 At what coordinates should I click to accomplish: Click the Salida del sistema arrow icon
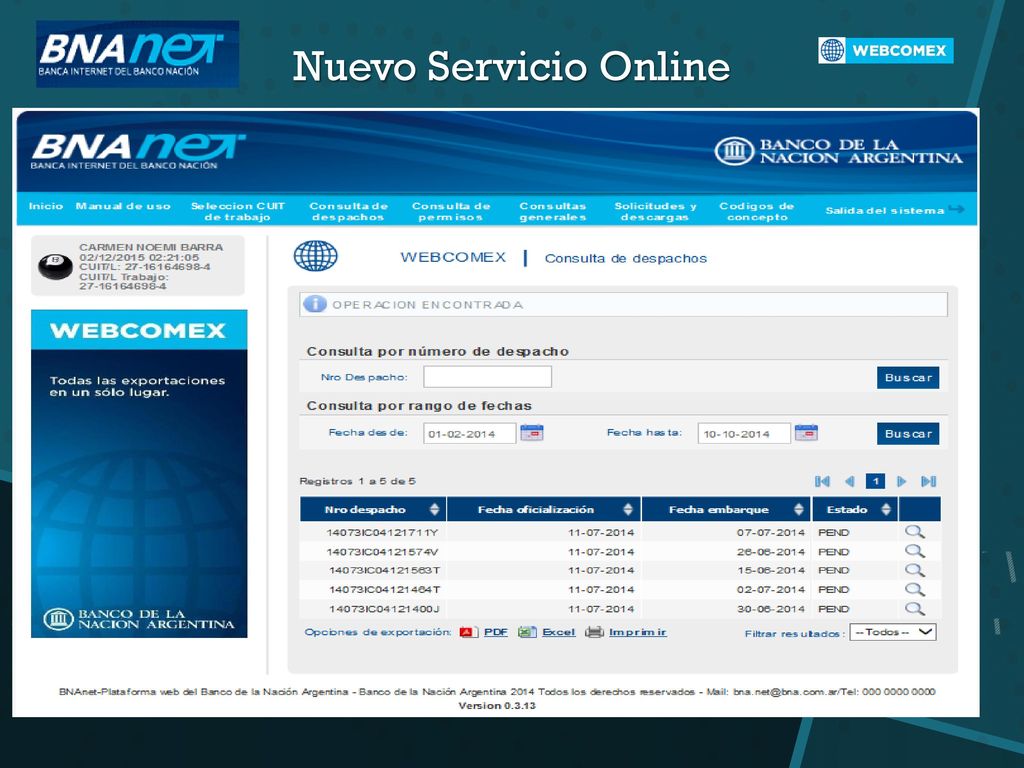956,209
